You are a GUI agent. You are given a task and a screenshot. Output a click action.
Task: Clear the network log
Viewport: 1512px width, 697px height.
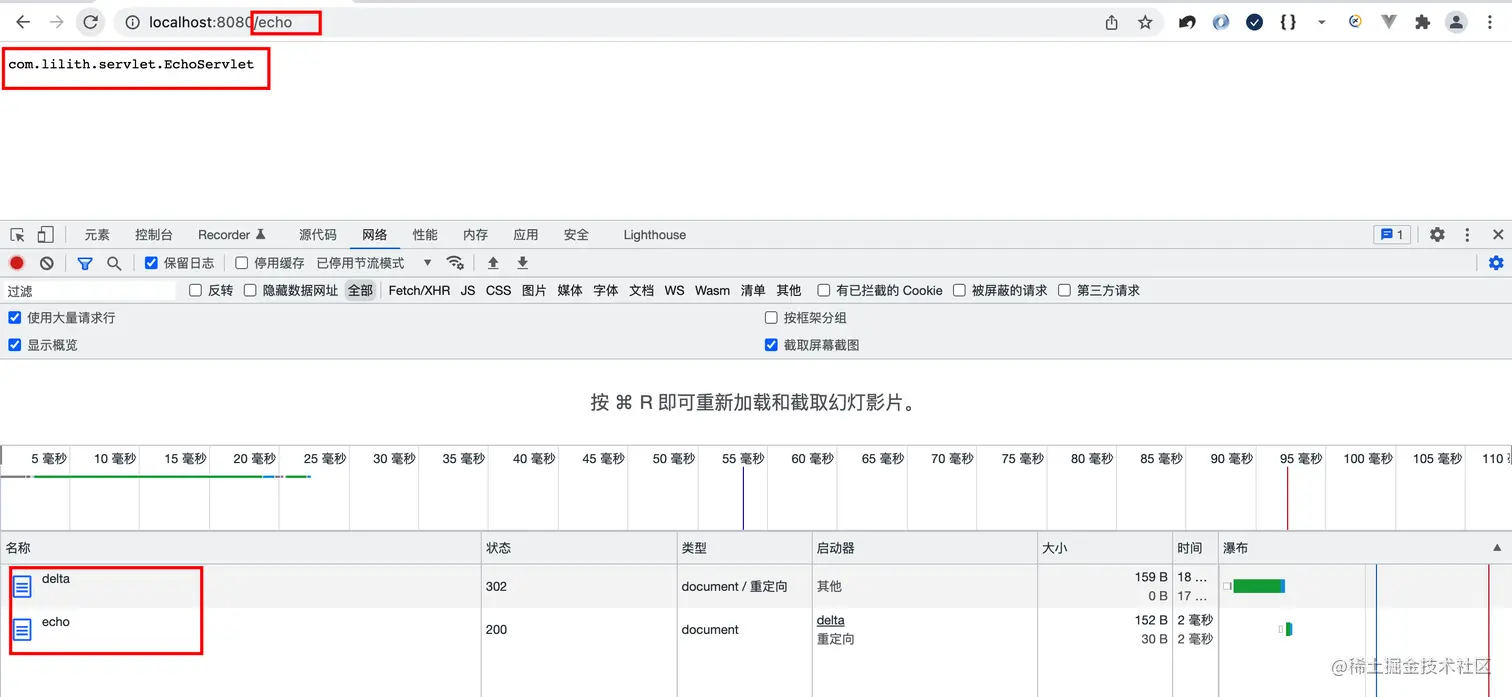tap(47, 263)
